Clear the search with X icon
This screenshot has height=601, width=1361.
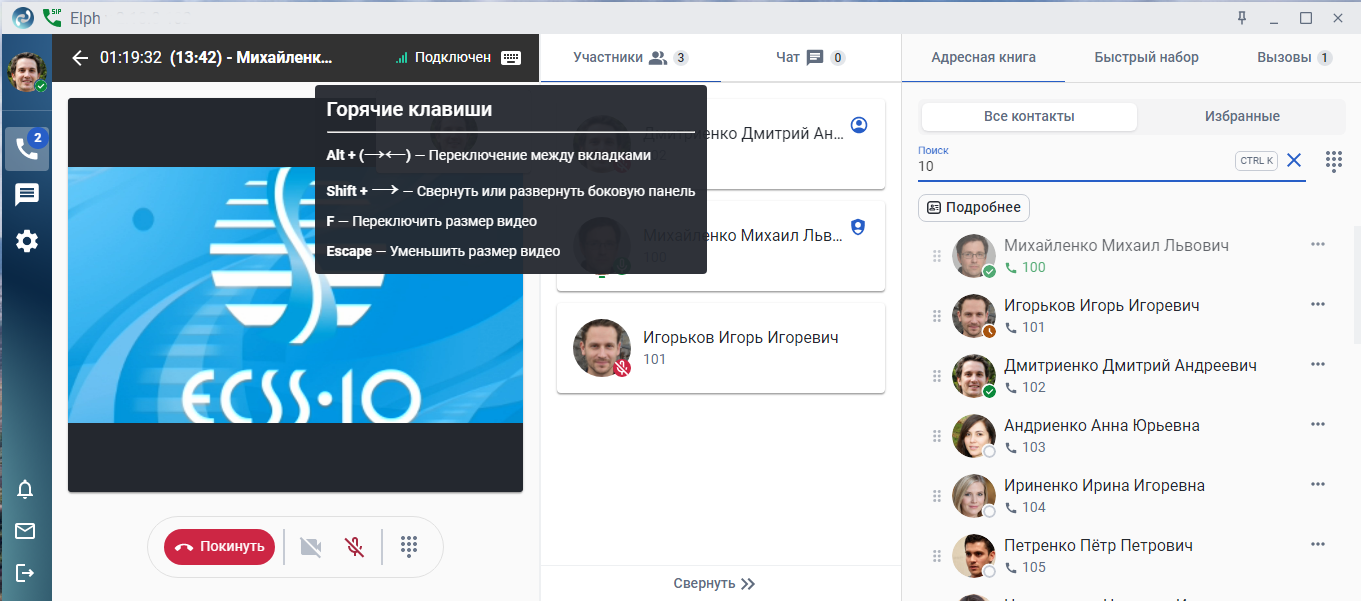pyautogui.click(x=1294, y=161)
